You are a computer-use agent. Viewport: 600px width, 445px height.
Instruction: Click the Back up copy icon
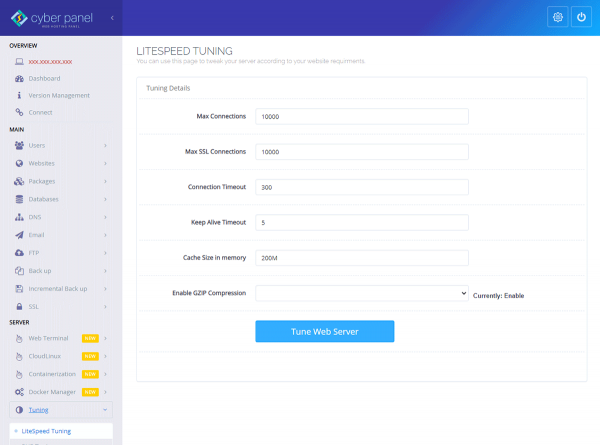tap(19, 271)
